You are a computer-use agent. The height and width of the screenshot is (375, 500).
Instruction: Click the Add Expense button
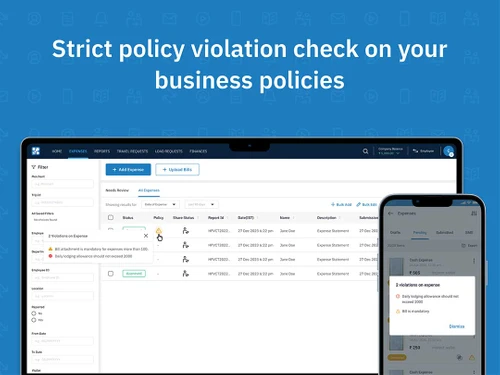(128, 170)
